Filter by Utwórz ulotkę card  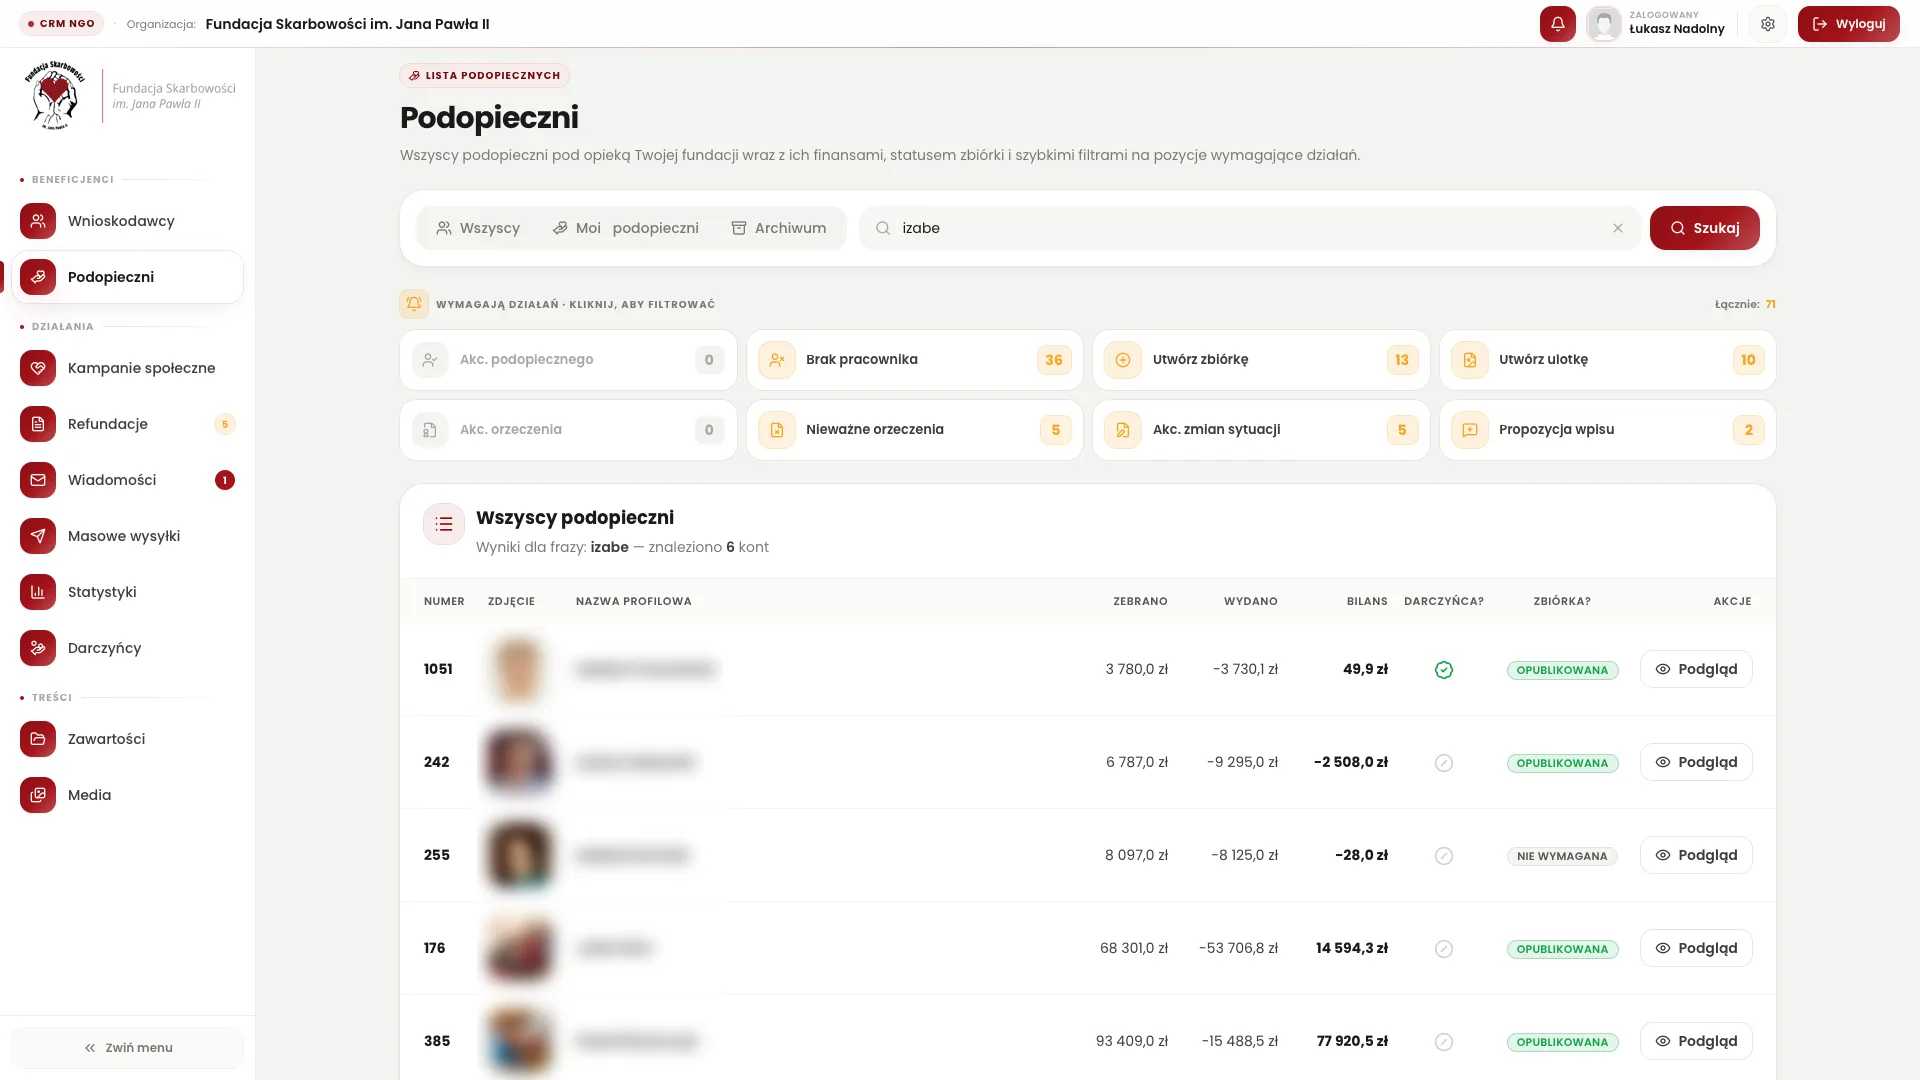[1608, 360]
